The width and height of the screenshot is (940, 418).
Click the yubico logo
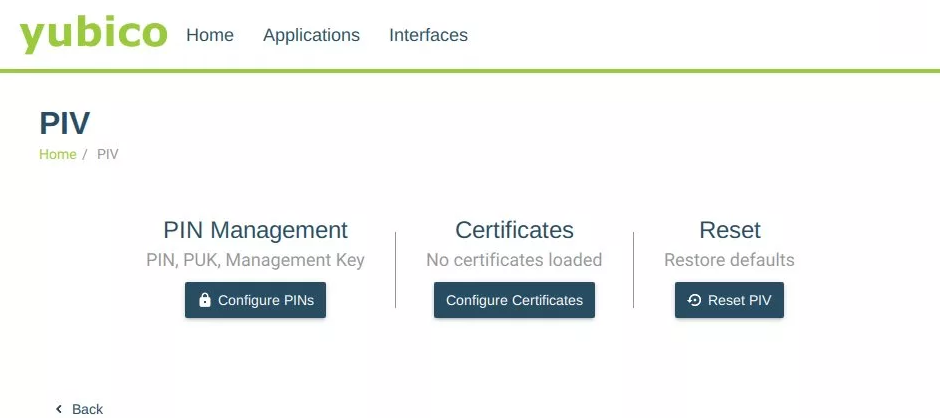pos(93,34)
